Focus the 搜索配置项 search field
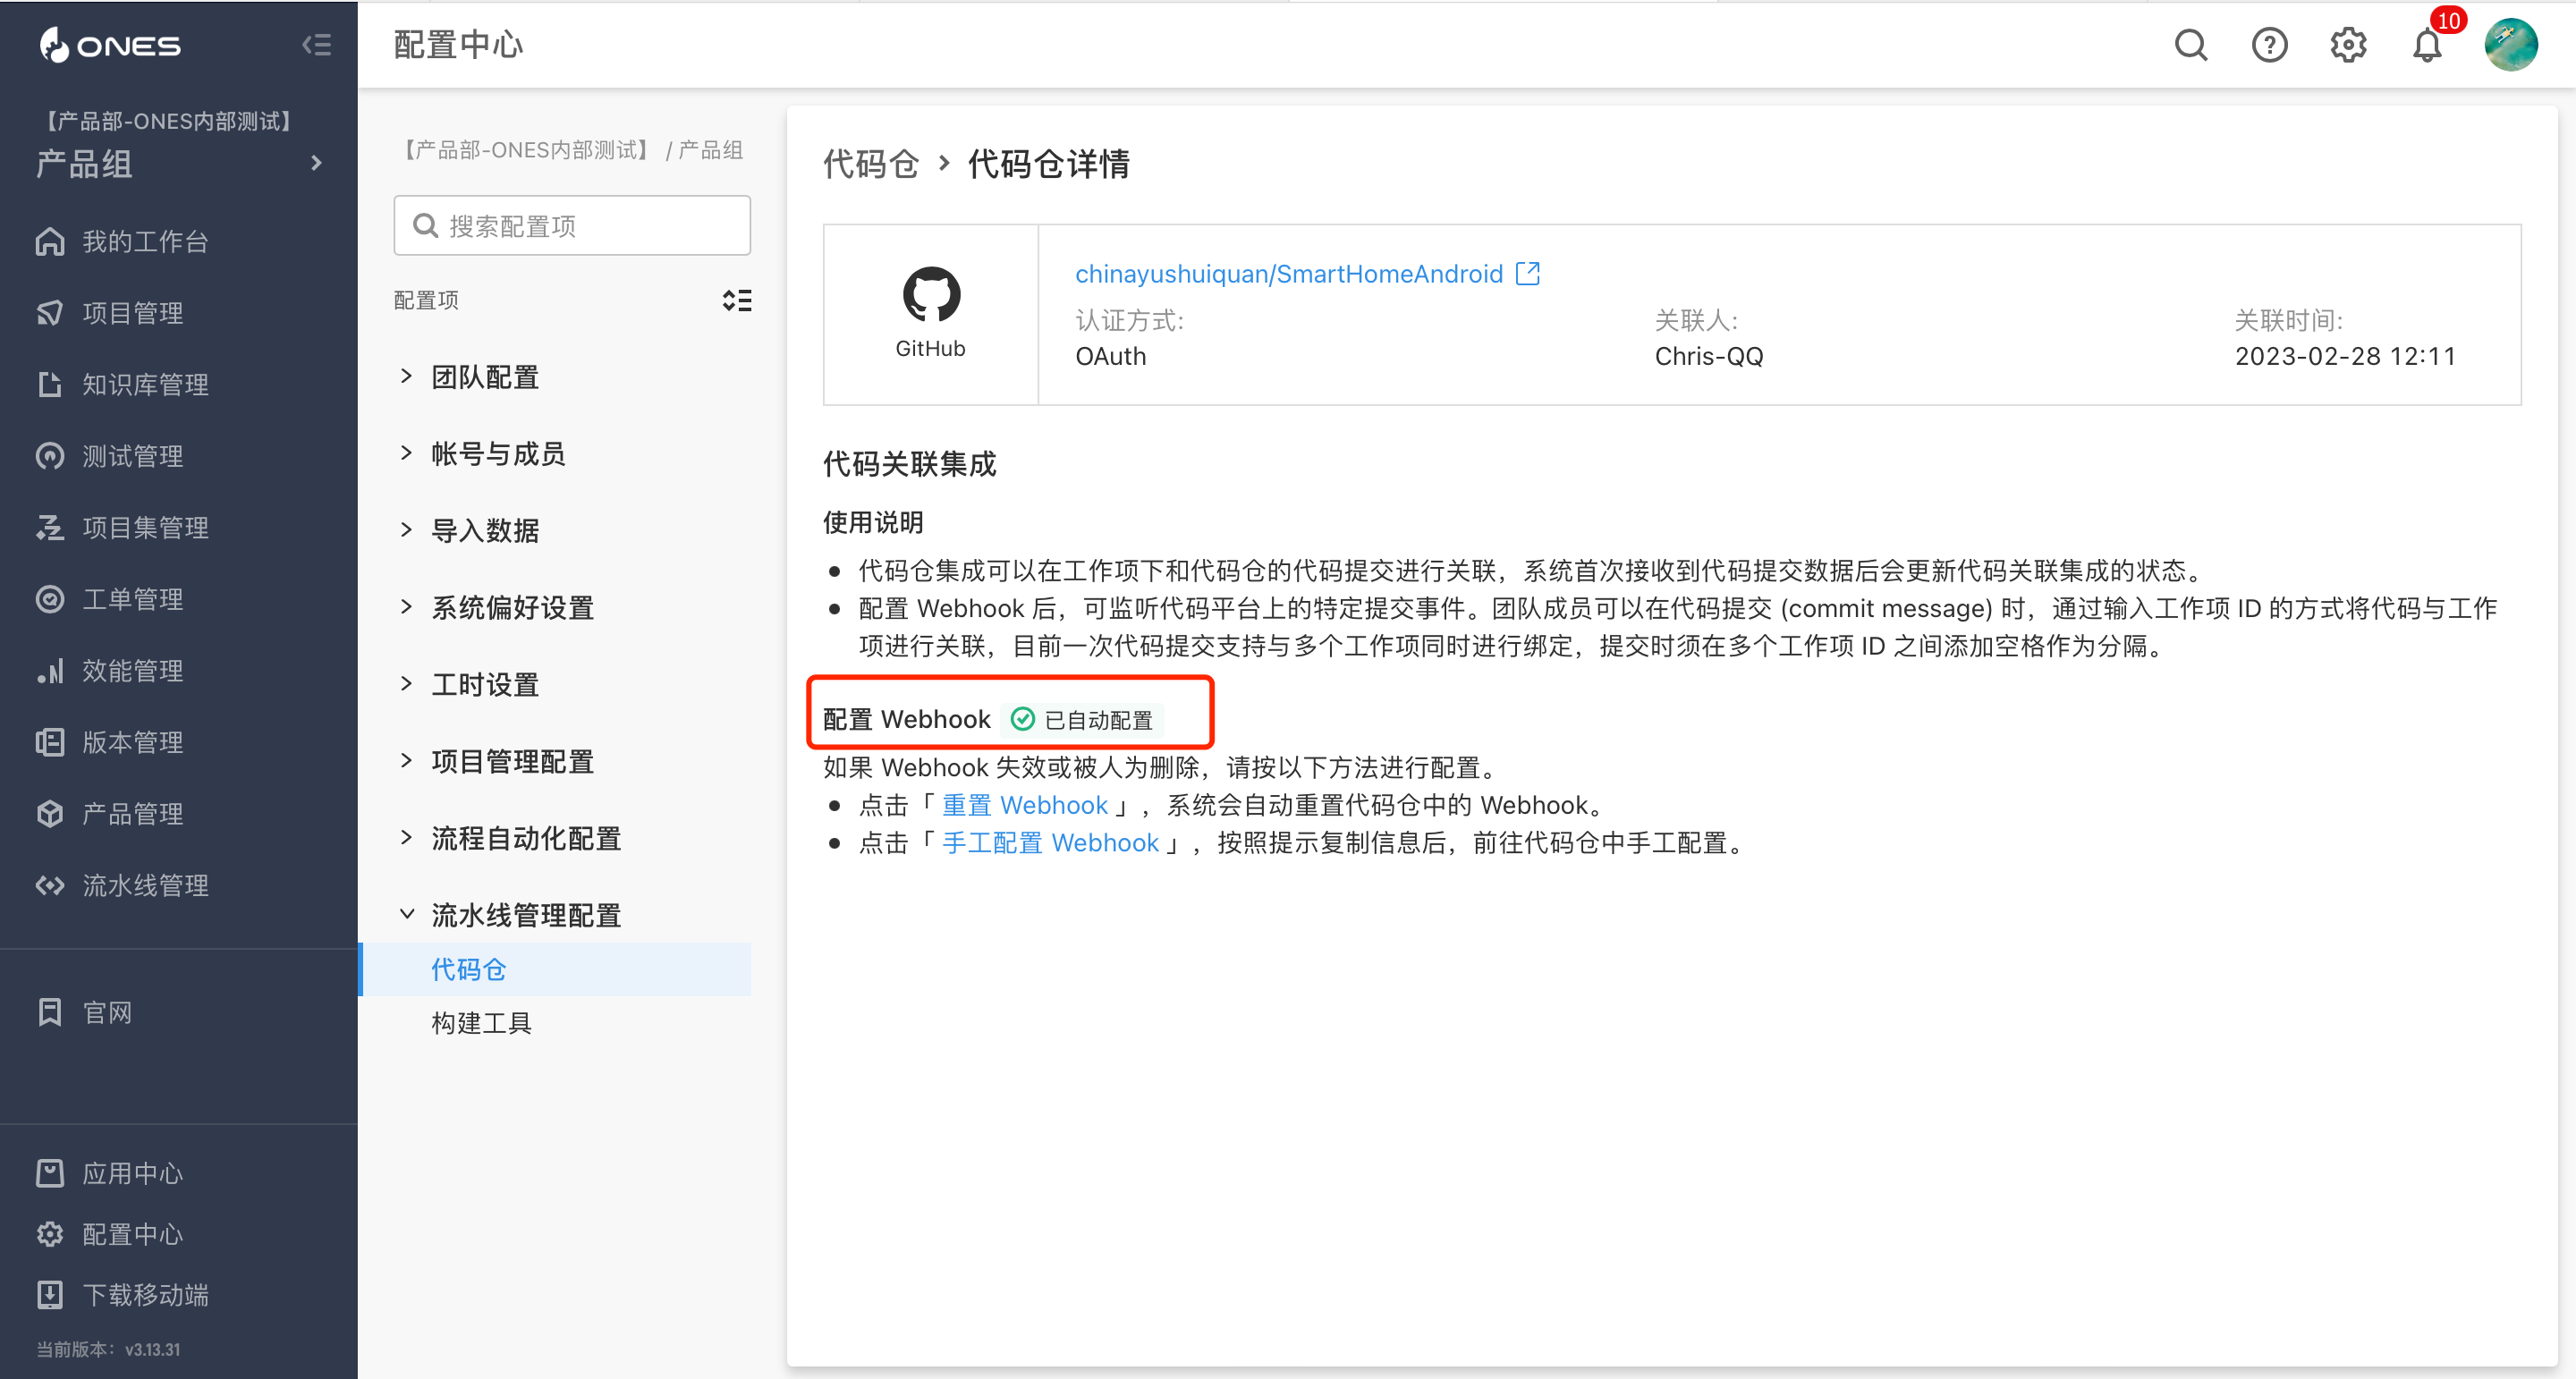Image resolution: width=2576 pixels, height=1379 pixels. (572, 225)
